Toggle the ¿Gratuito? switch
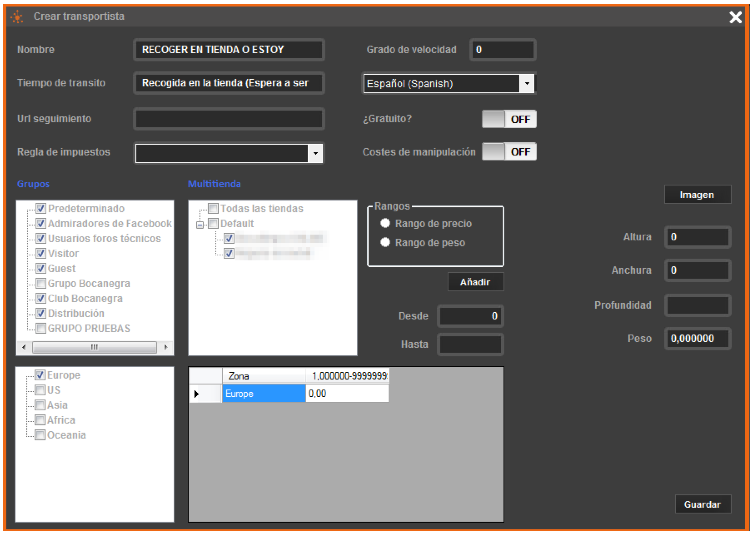The width and height of the screenshot is (754, 536). tap(509, 119)
